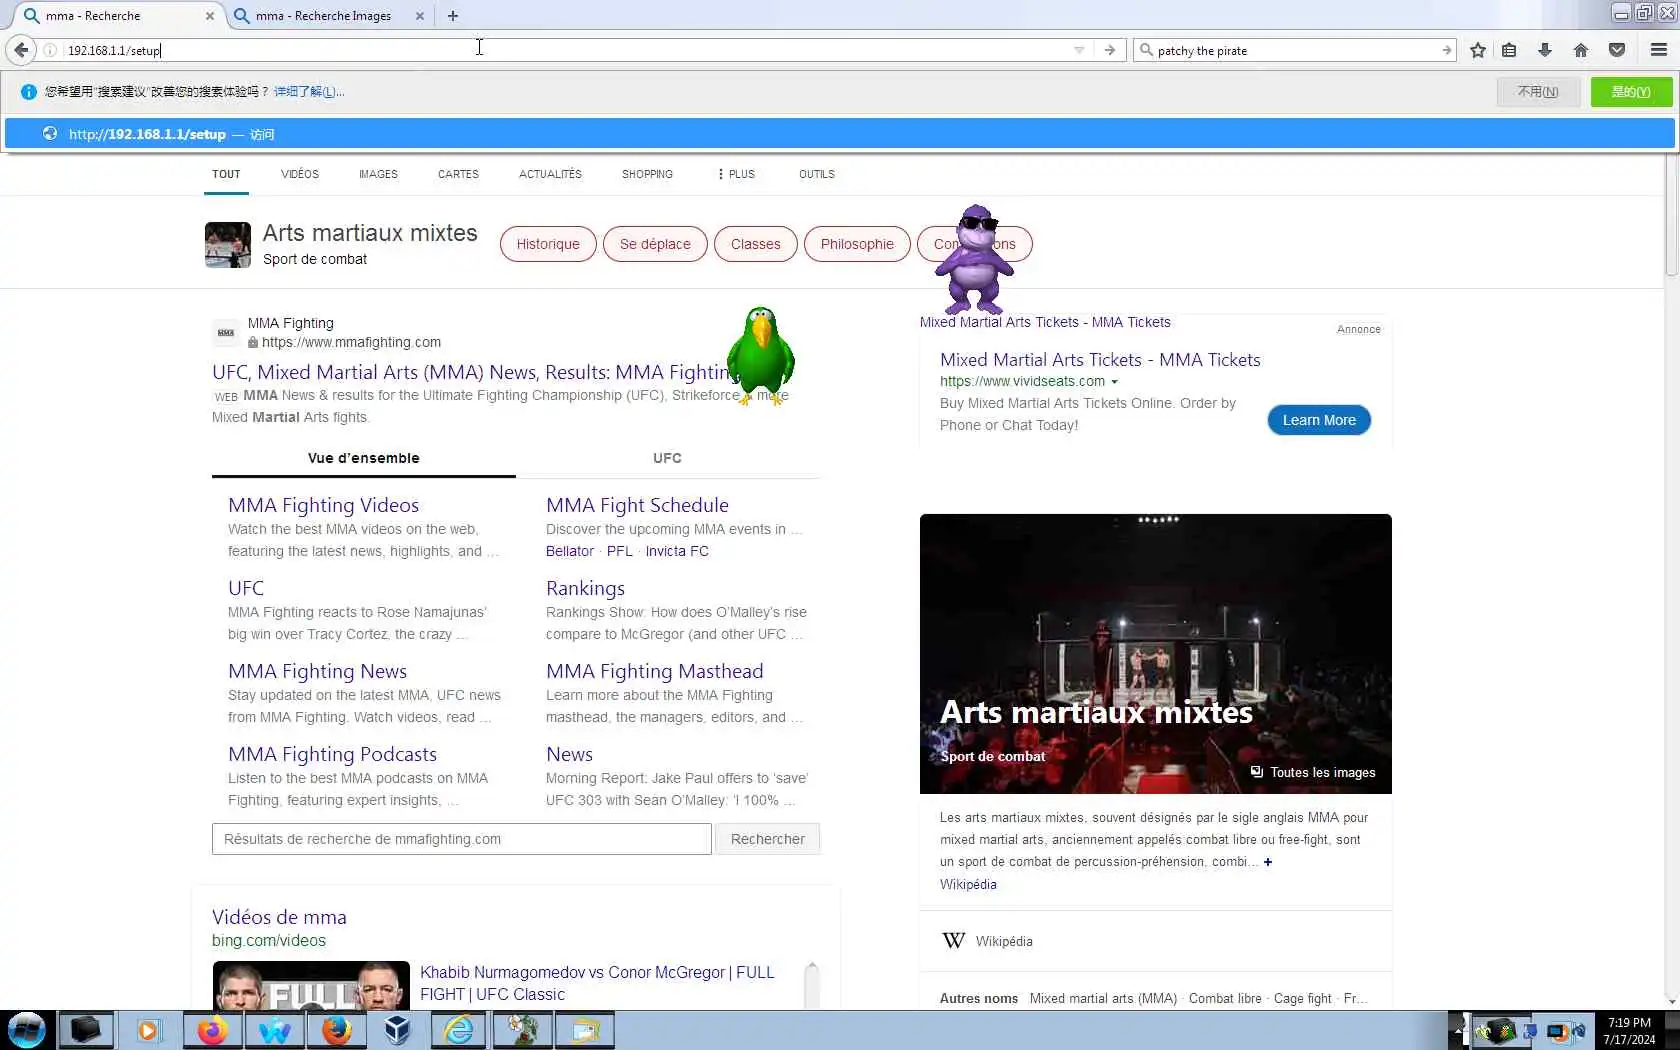The width and height of the screenshot is (1680, 1050).
Task: Submit search with search box arrow
Action: [x=1446, y=50]
